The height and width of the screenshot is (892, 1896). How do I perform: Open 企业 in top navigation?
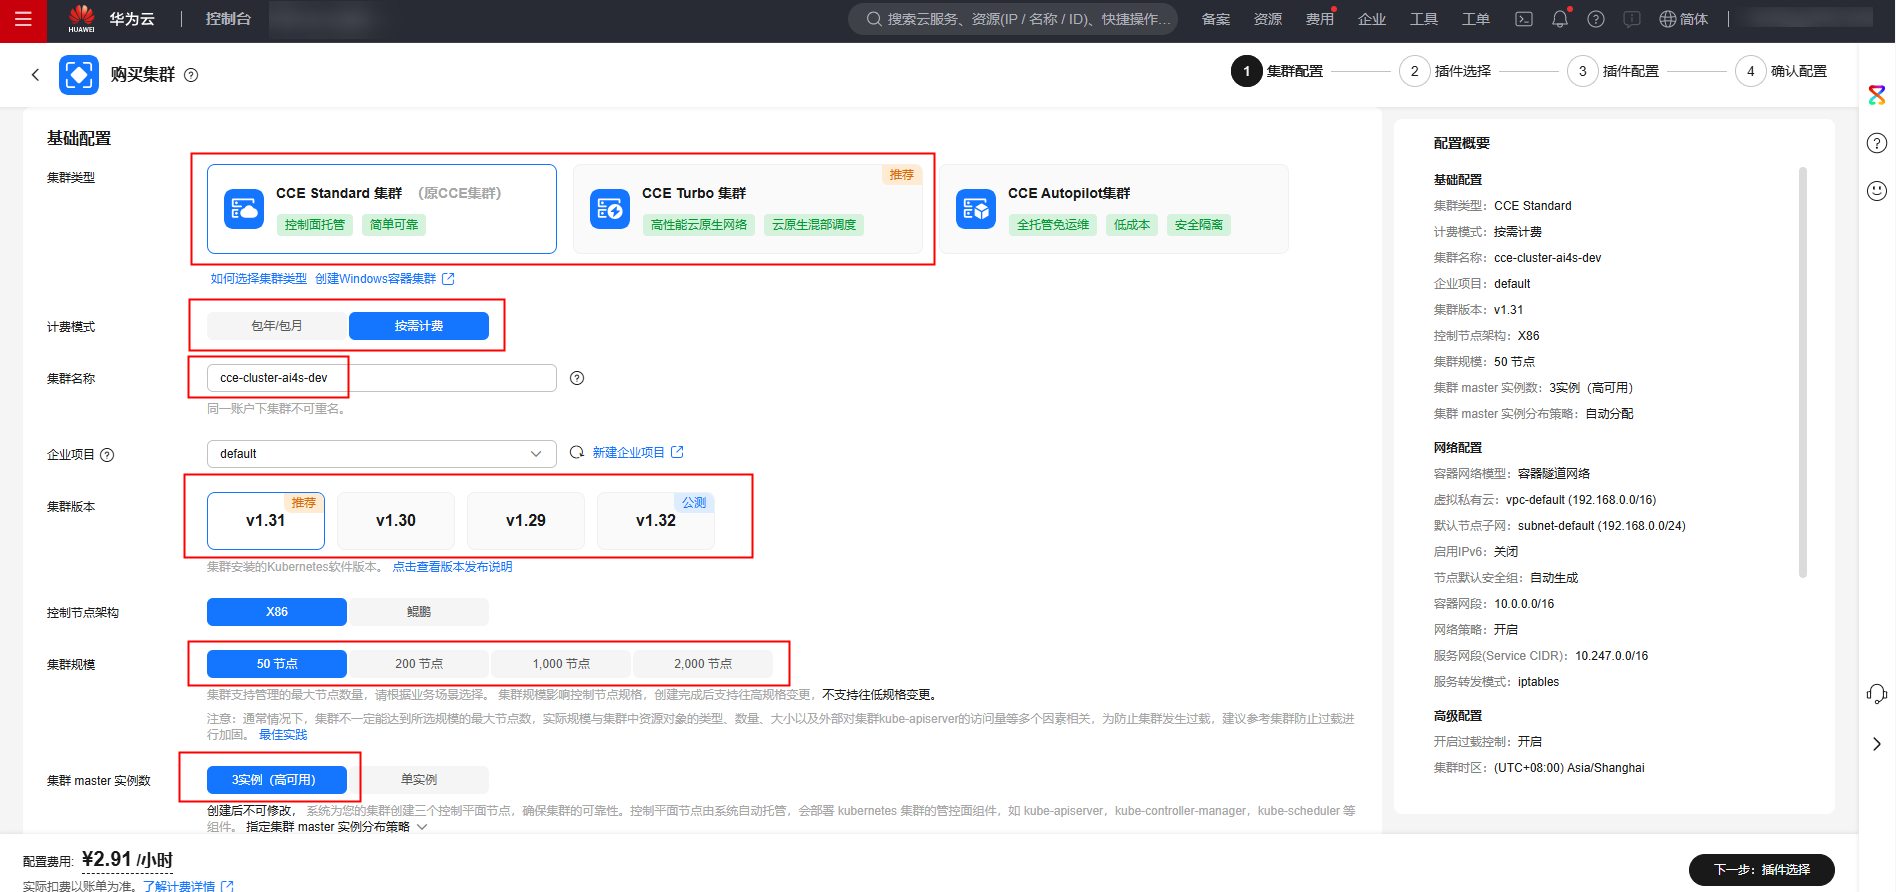(1372, 19)
